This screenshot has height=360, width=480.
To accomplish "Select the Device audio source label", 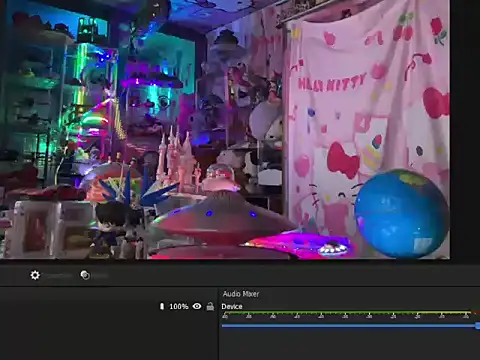I will click(232, 306).
